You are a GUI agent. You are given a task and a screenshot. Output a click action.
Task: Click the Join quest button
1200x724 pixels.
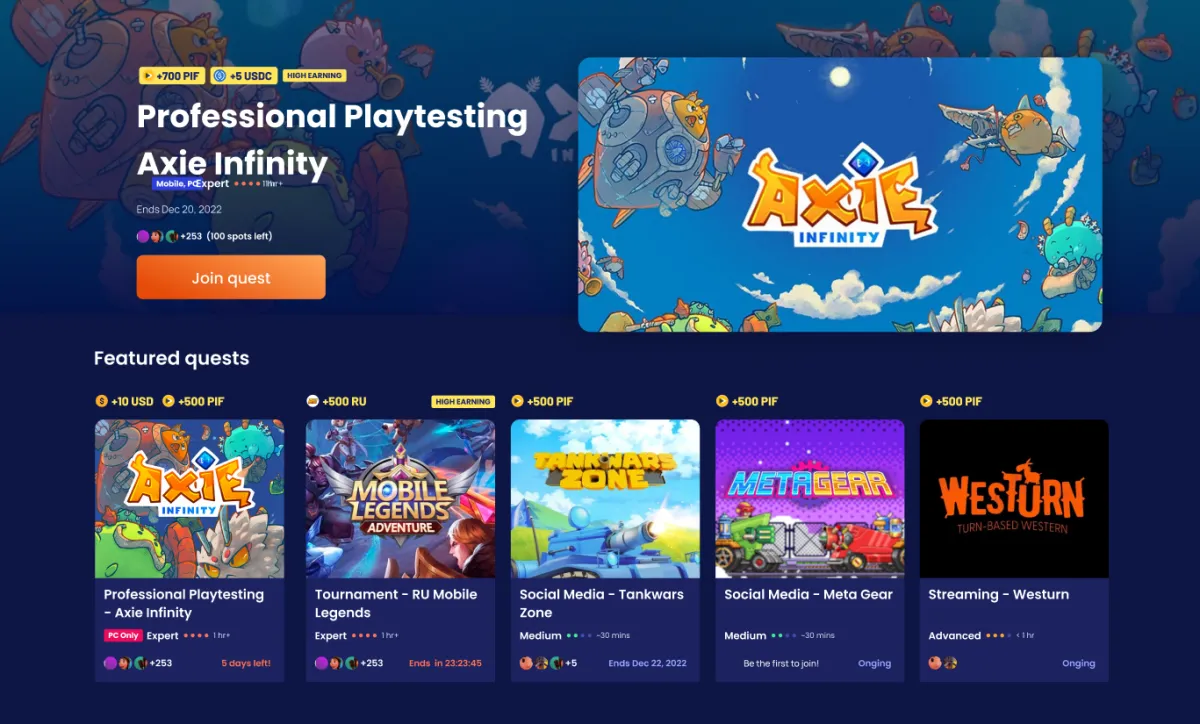point(231,277)
